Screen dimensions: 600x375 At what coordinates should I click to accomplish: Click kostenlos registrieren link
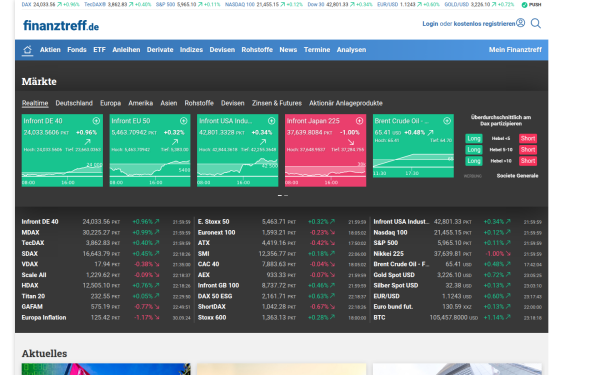484,24
